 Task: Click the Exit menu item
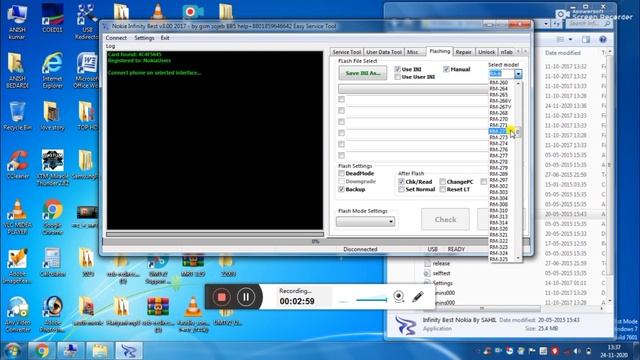coord(165,38)
